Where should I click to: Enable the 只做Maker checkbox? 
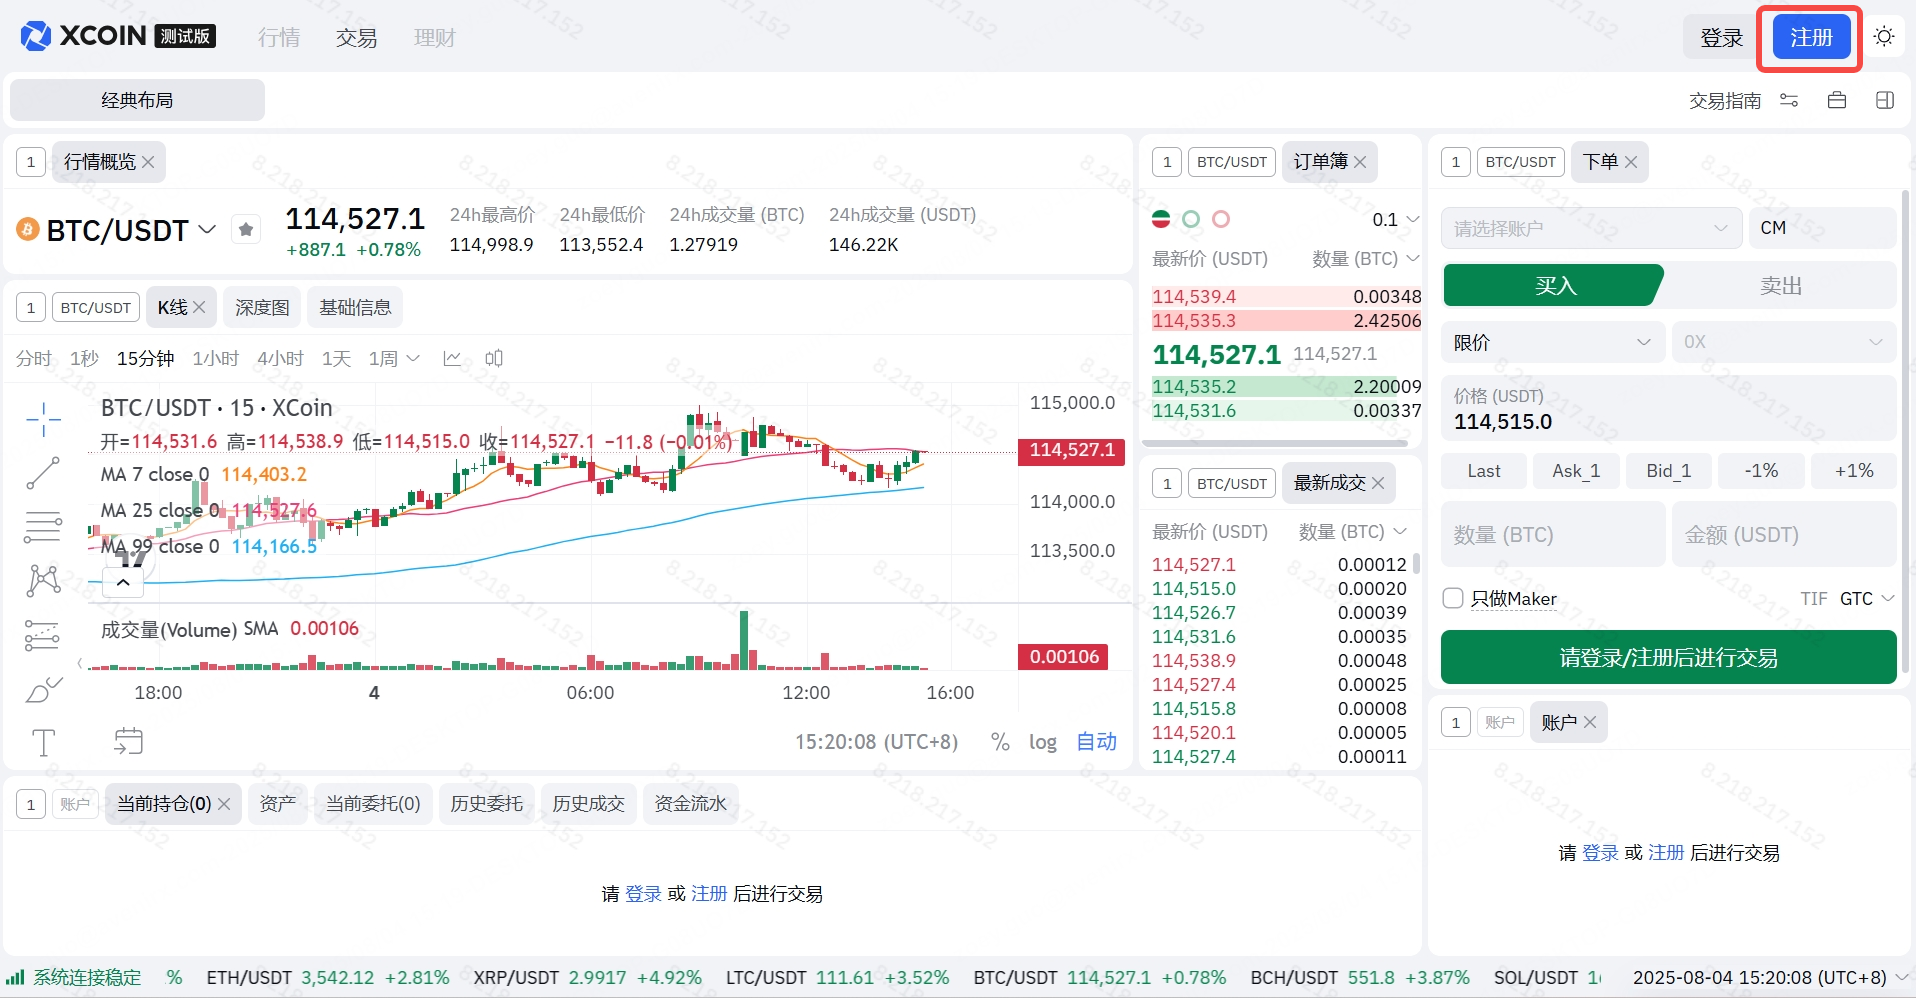tap(1453, 598)
